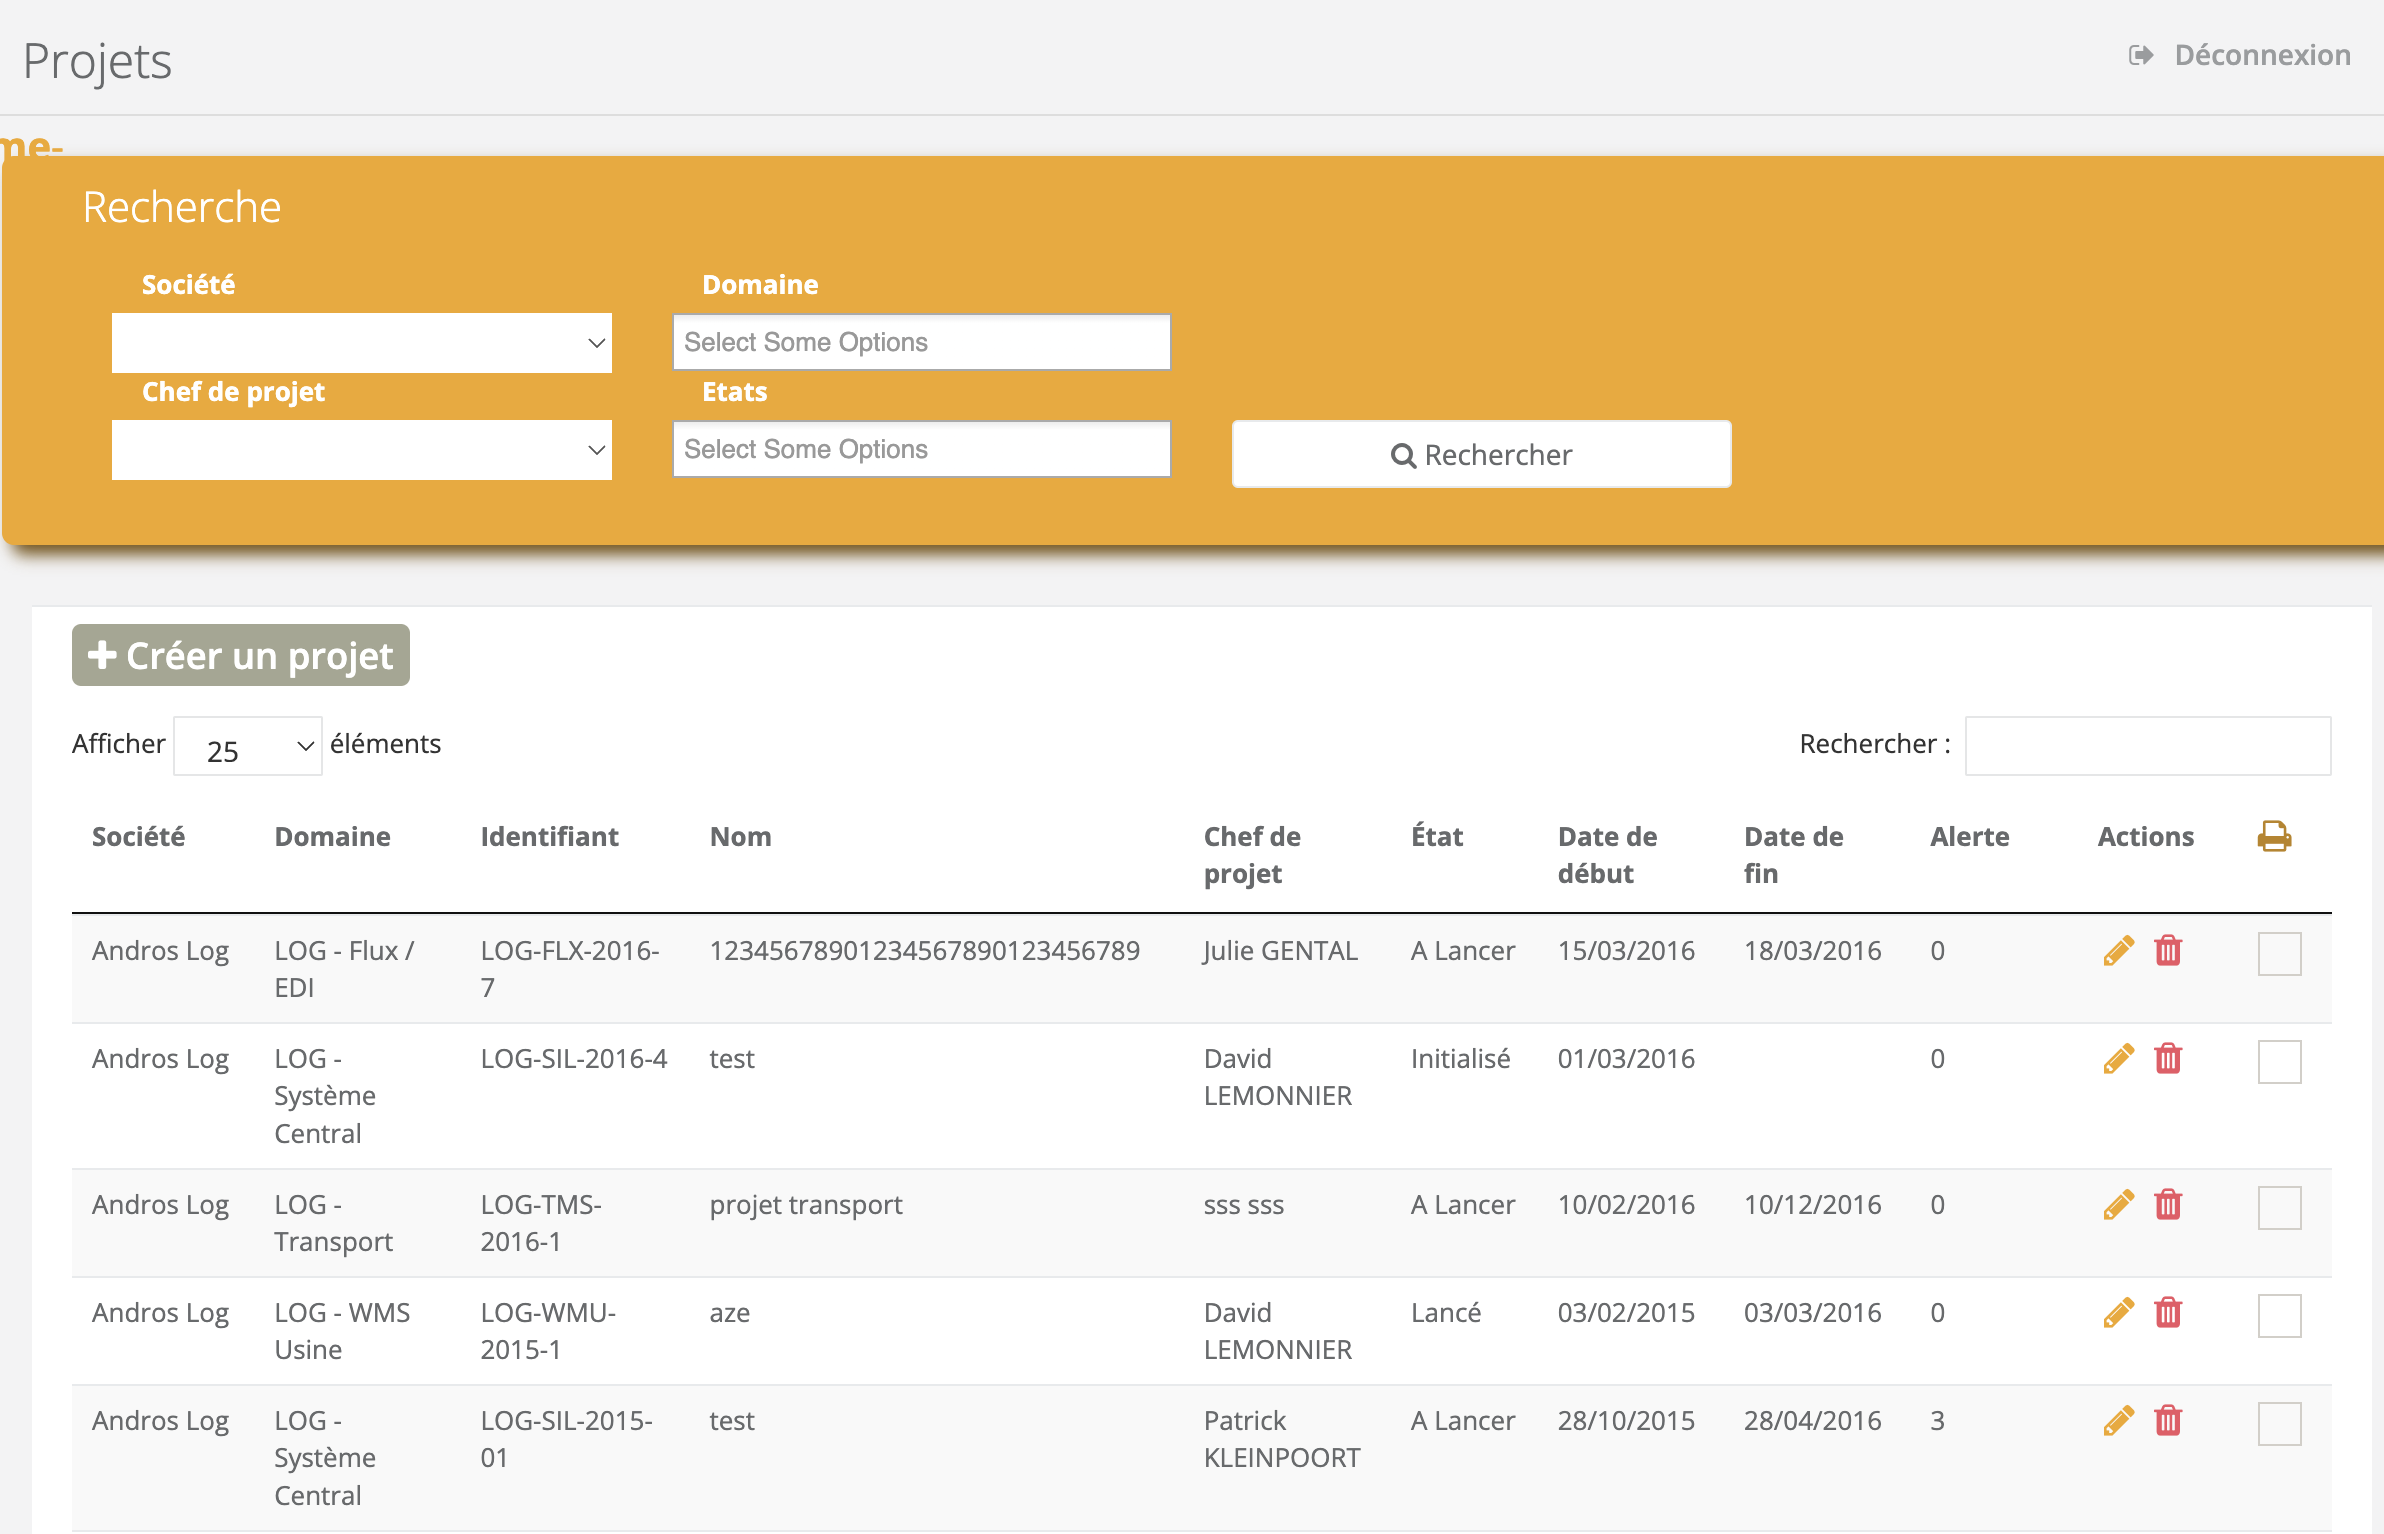
Task: Change the Afficher 25 éléments dropdown
Action: 248,746
